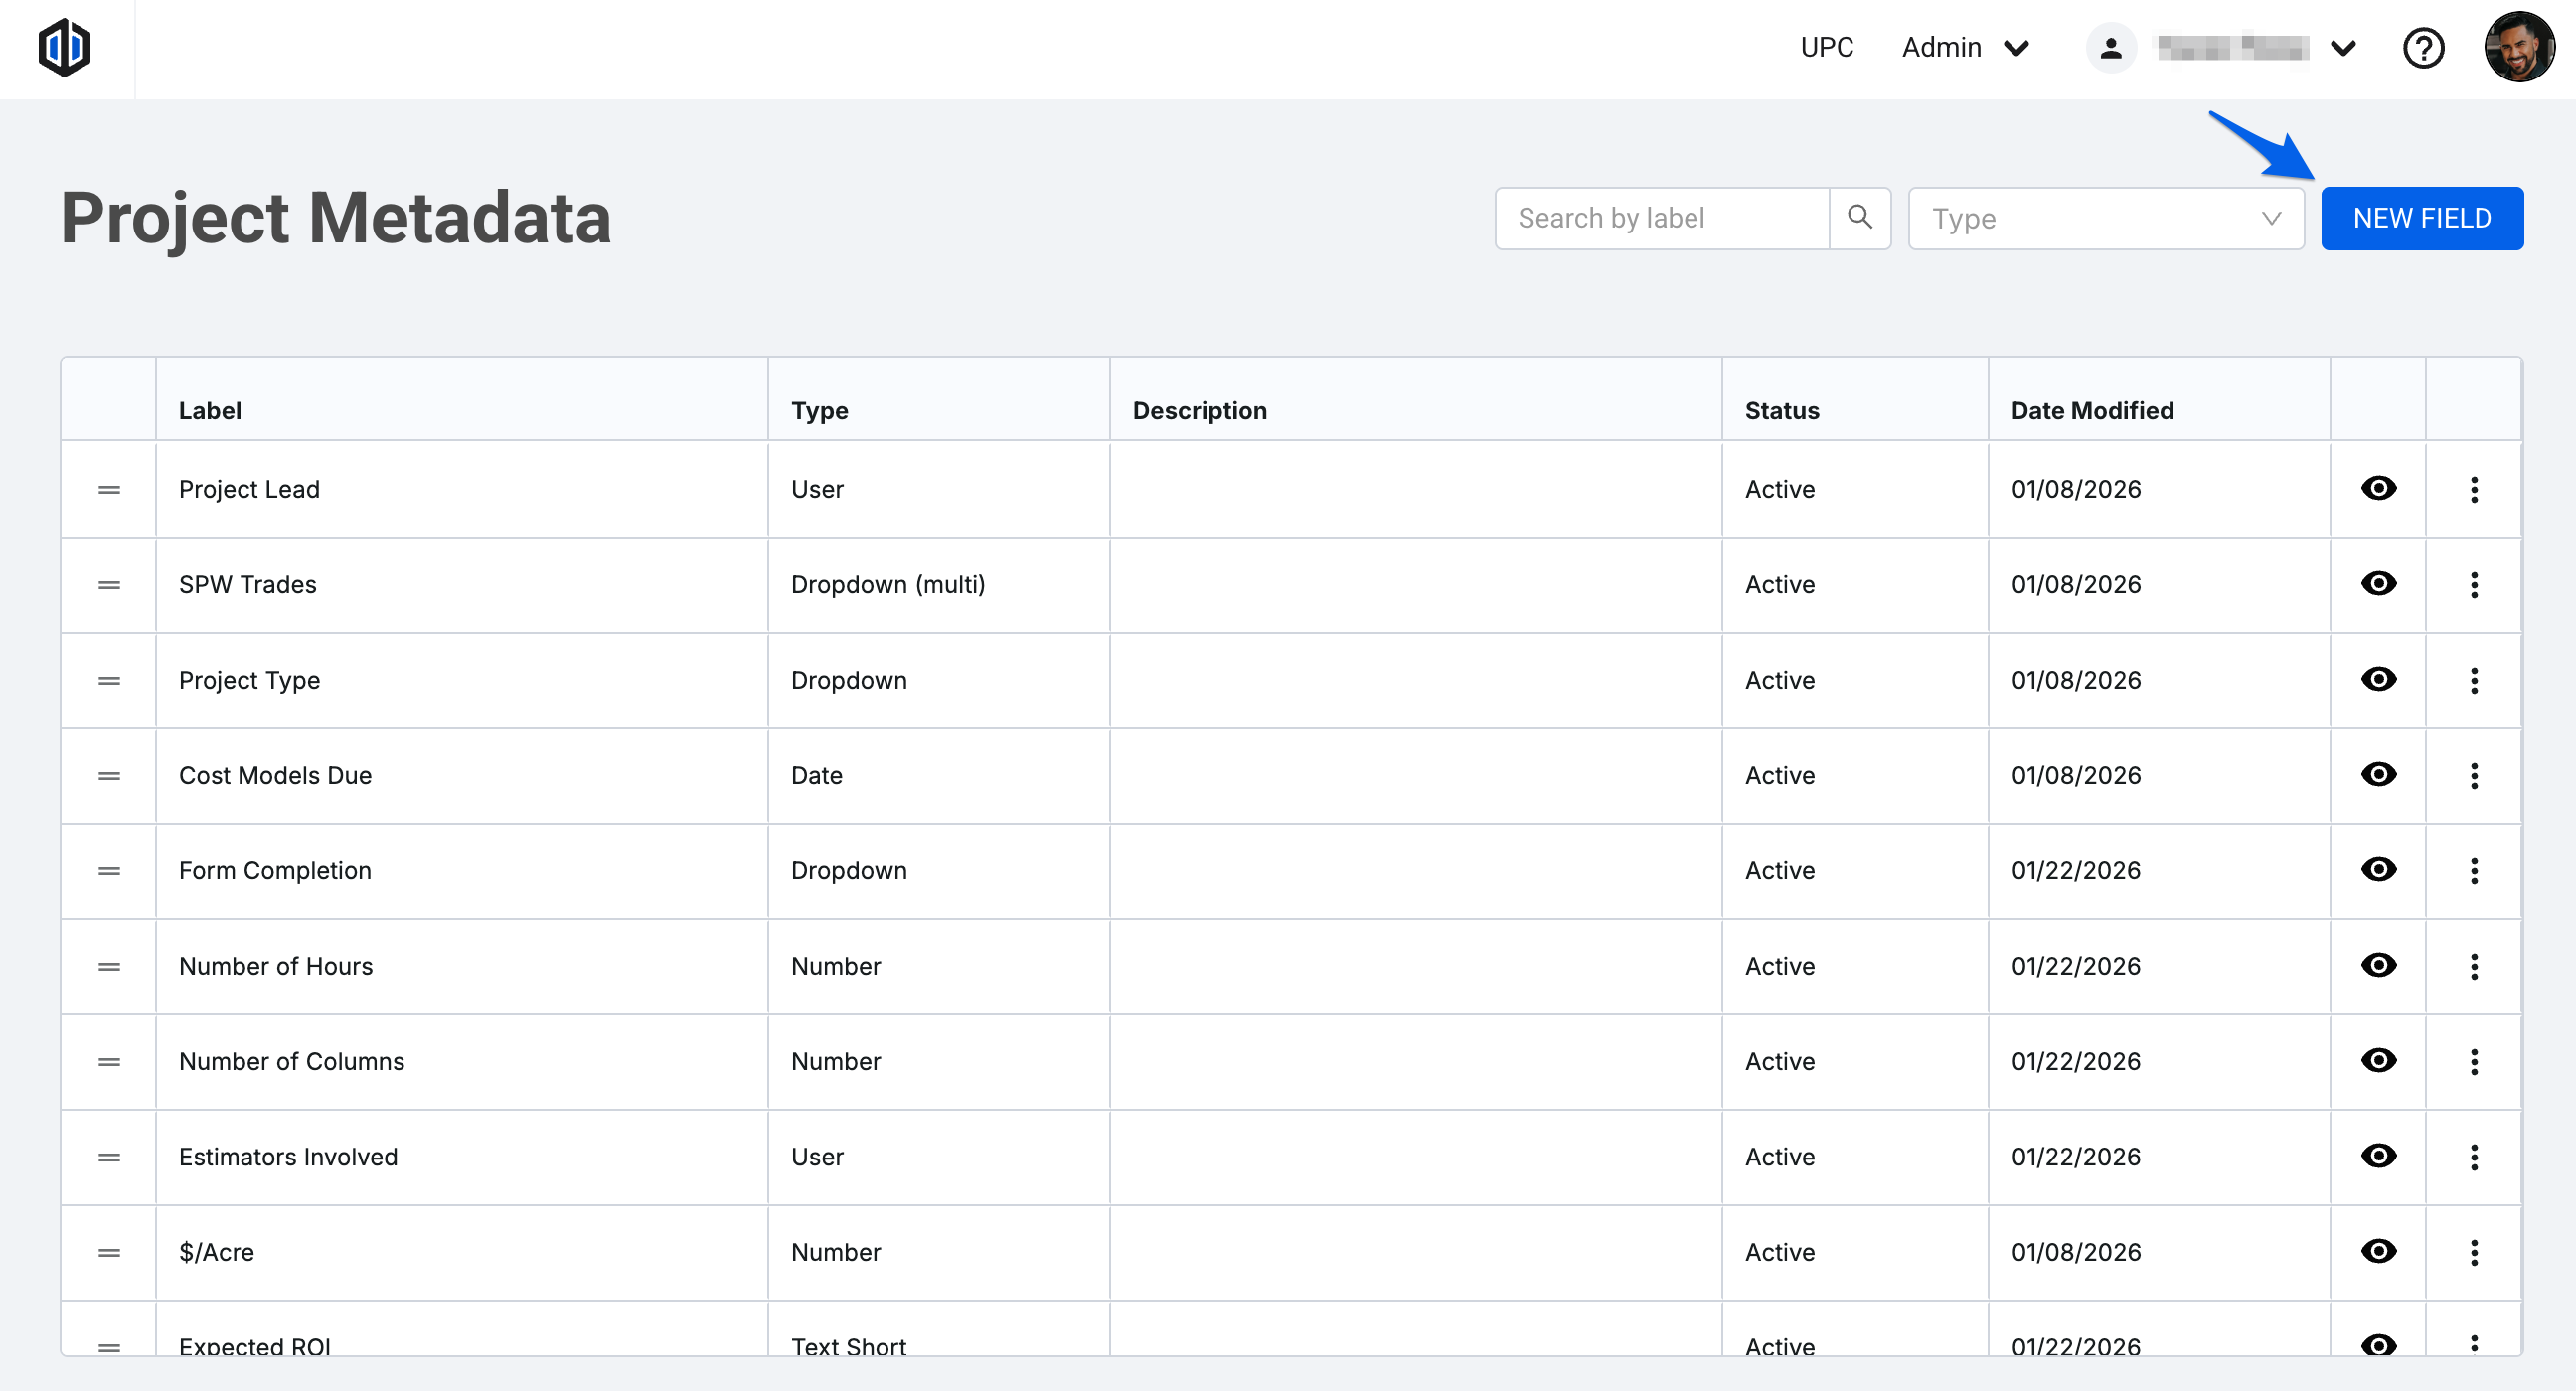Open the profile photo avatar
Screen dimensions: 2576x1391
[x=2518, y=47]
